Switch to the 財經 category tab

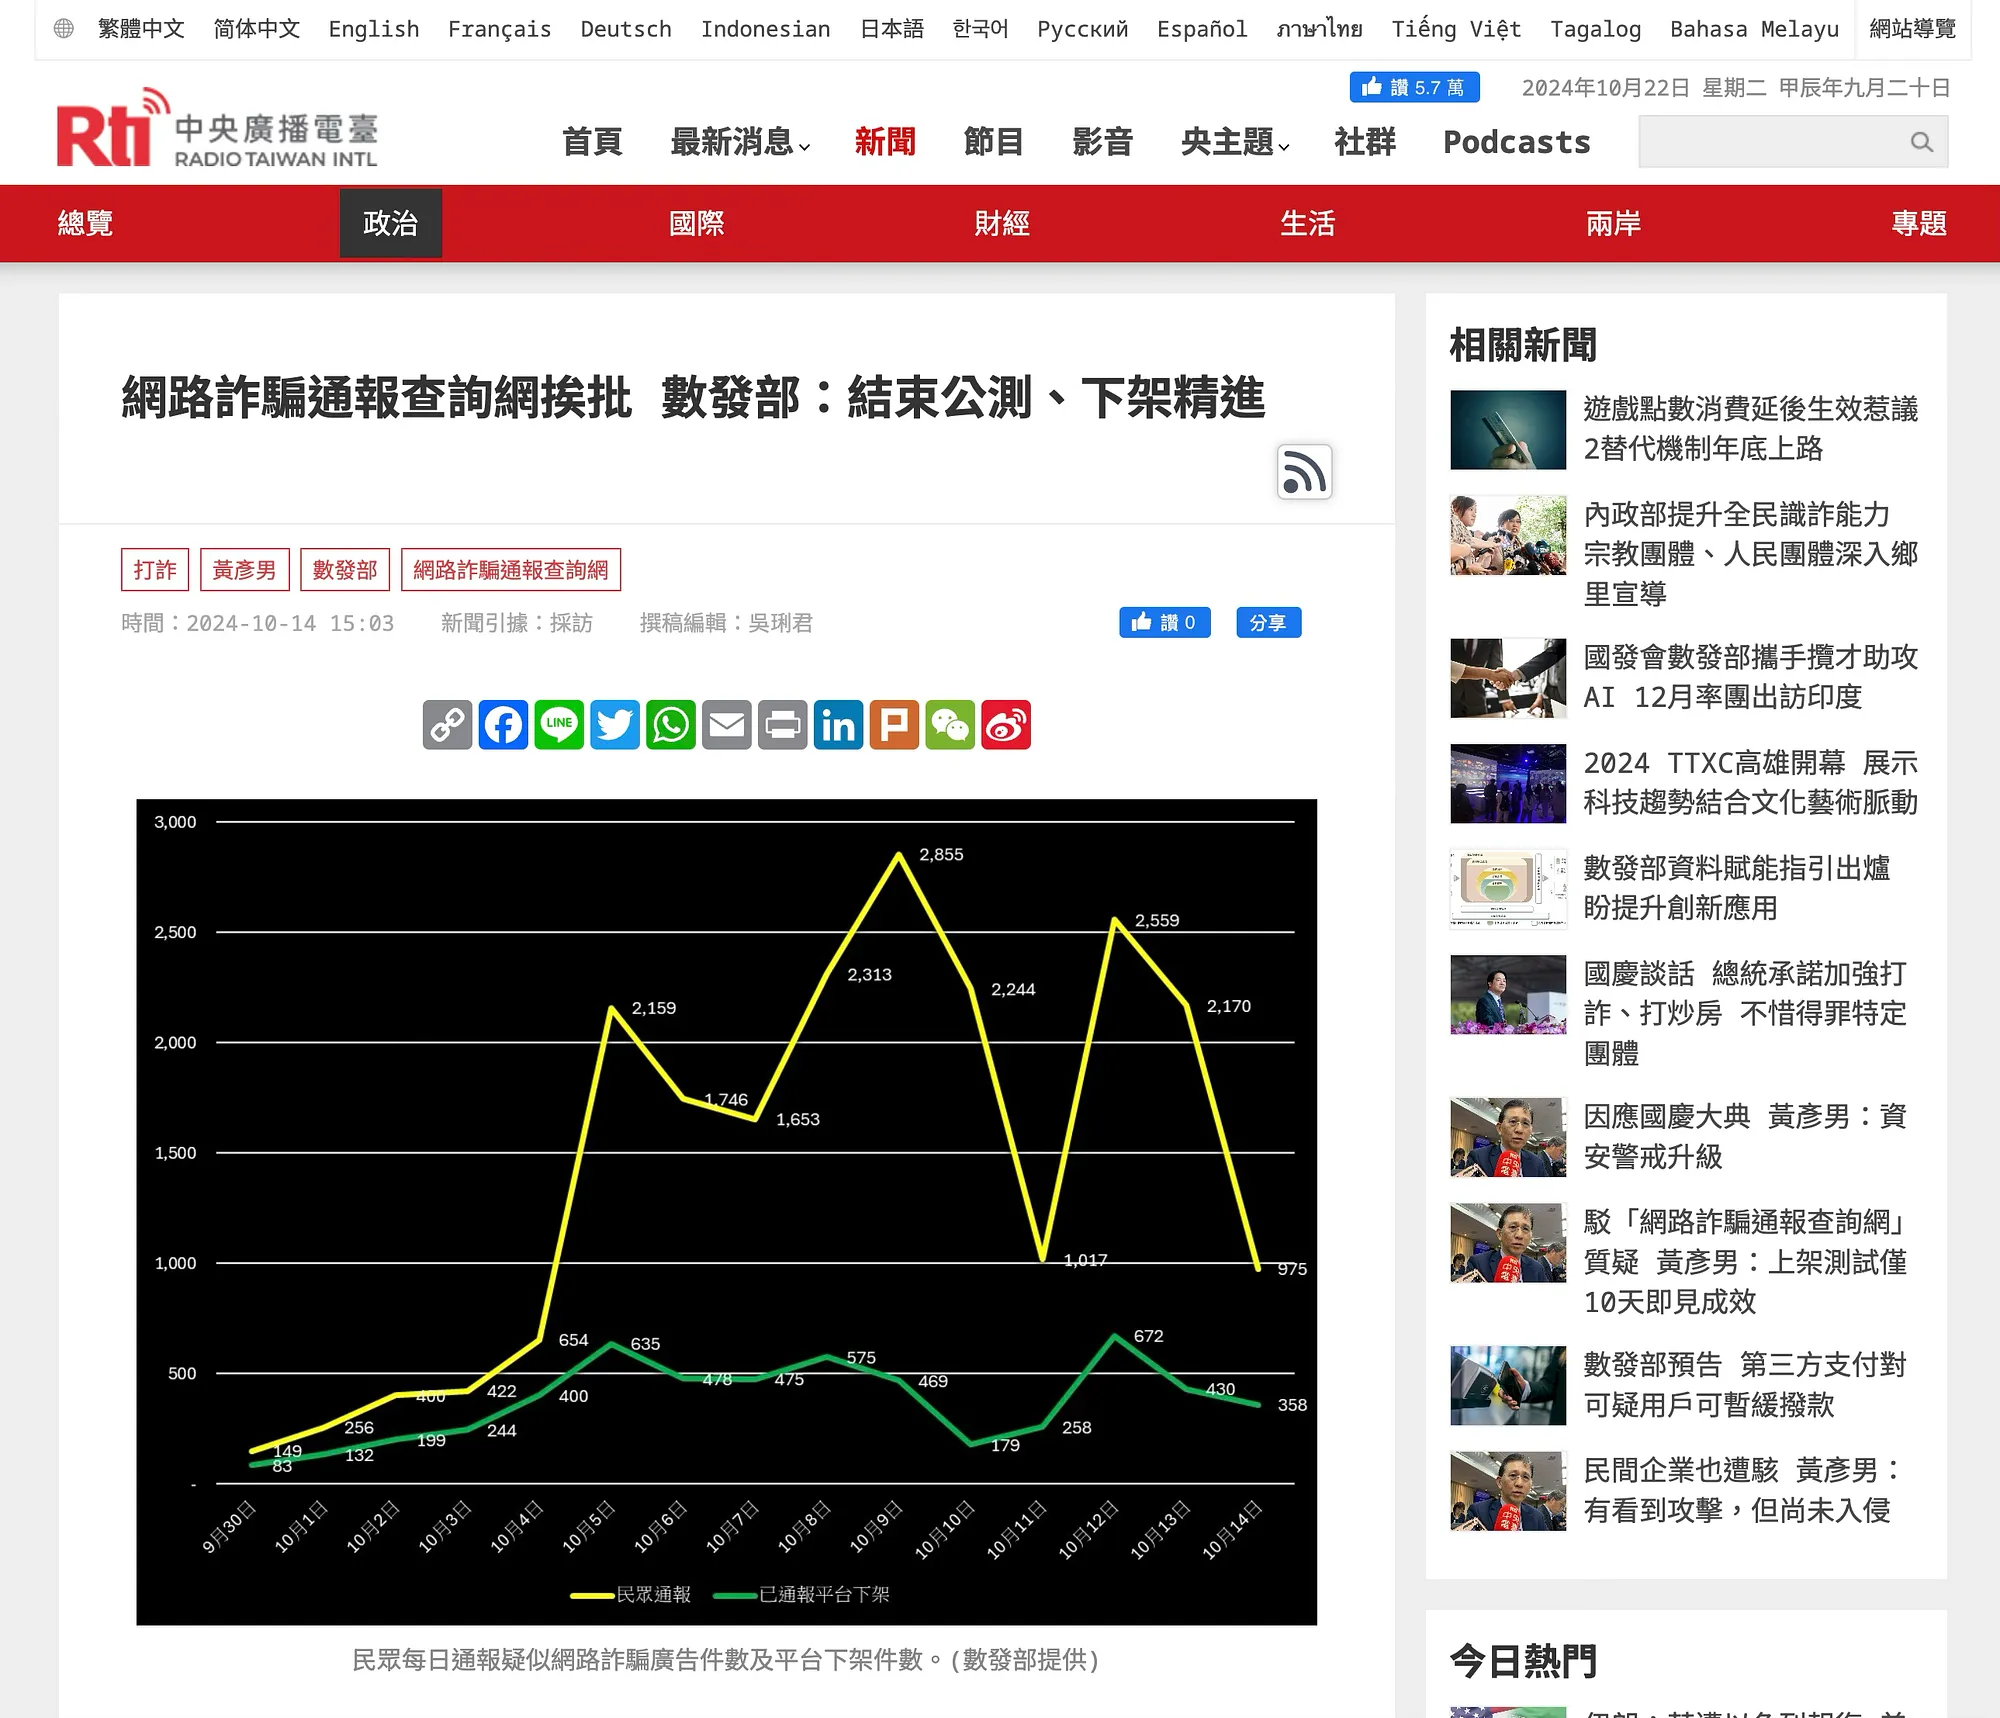pos(1002,223)
